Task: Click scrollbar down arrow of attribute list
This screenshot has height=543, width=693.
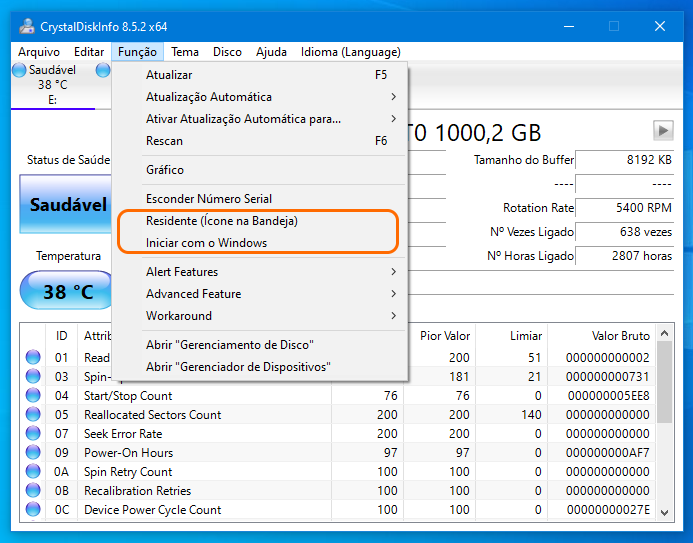Action: (664, 513)
